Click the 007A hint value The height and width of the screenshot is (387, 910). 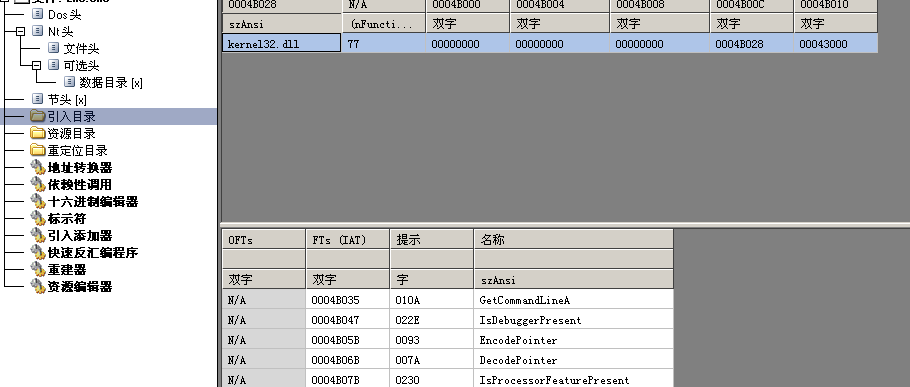coord(432,360)
